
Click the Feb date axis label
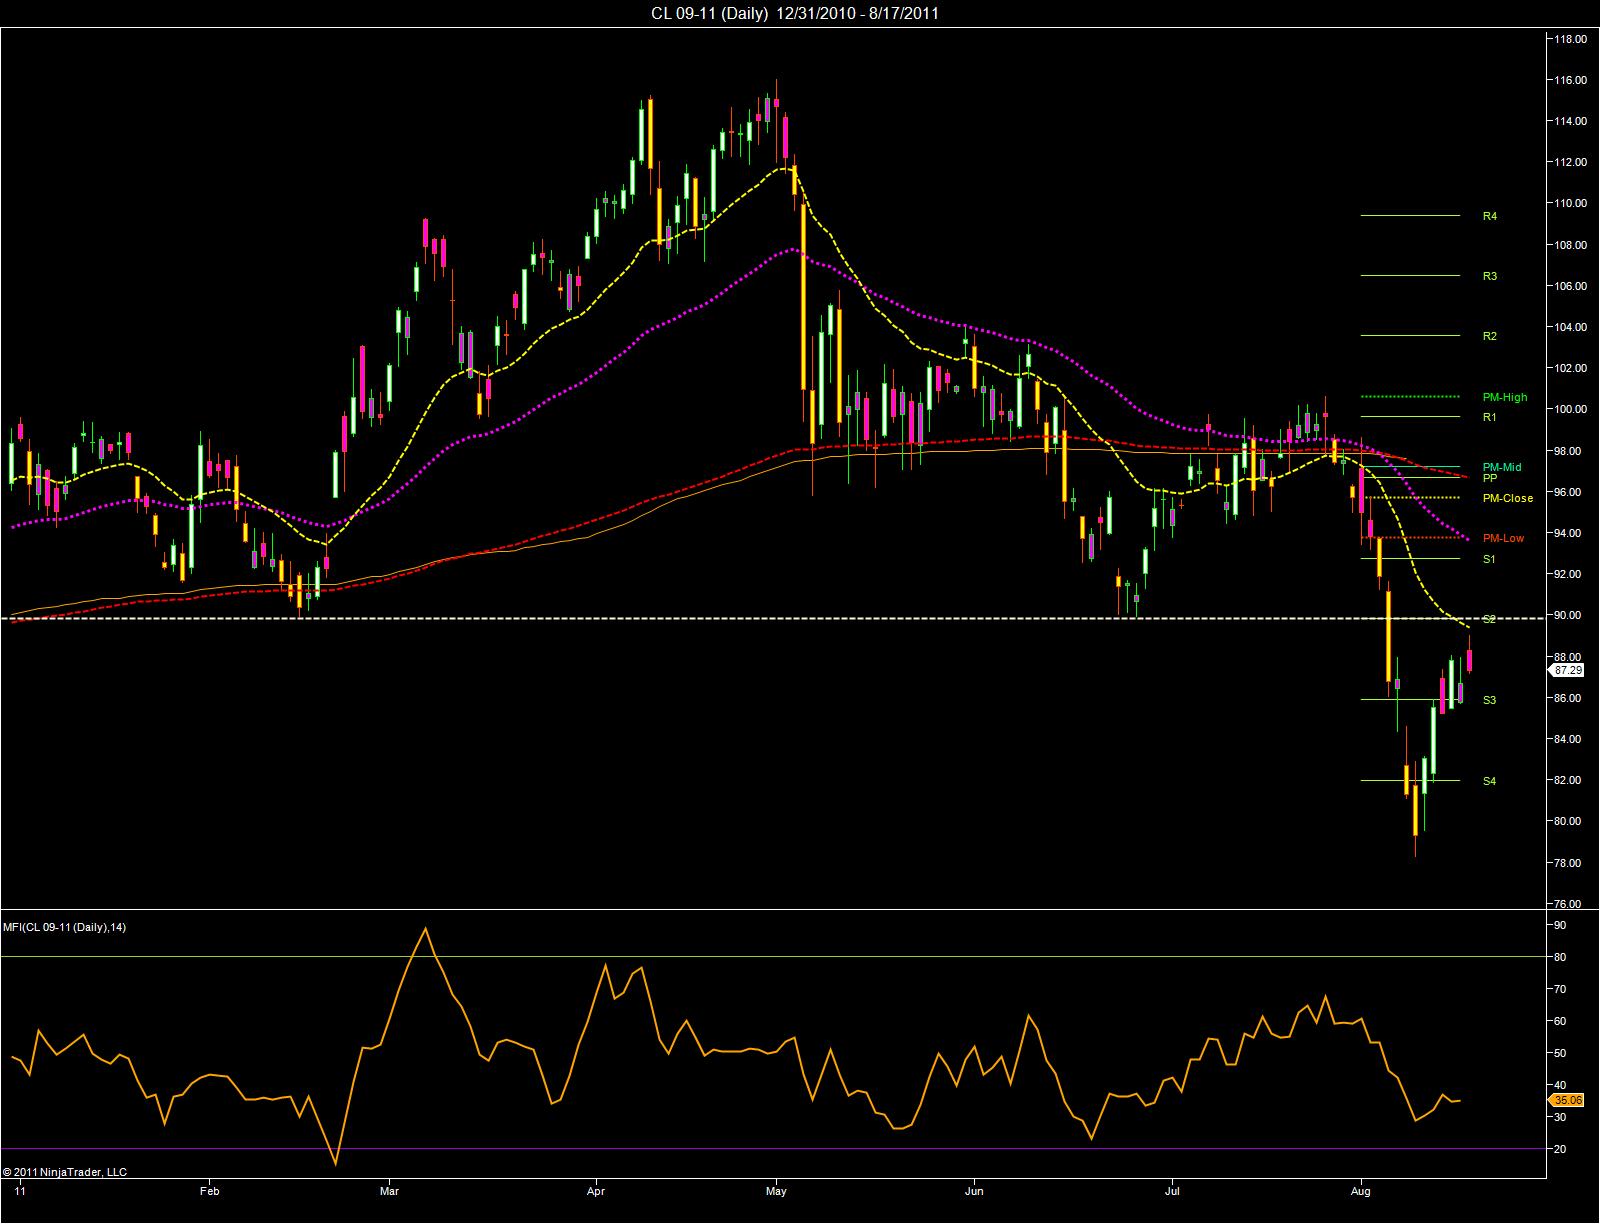(208, 1191)
